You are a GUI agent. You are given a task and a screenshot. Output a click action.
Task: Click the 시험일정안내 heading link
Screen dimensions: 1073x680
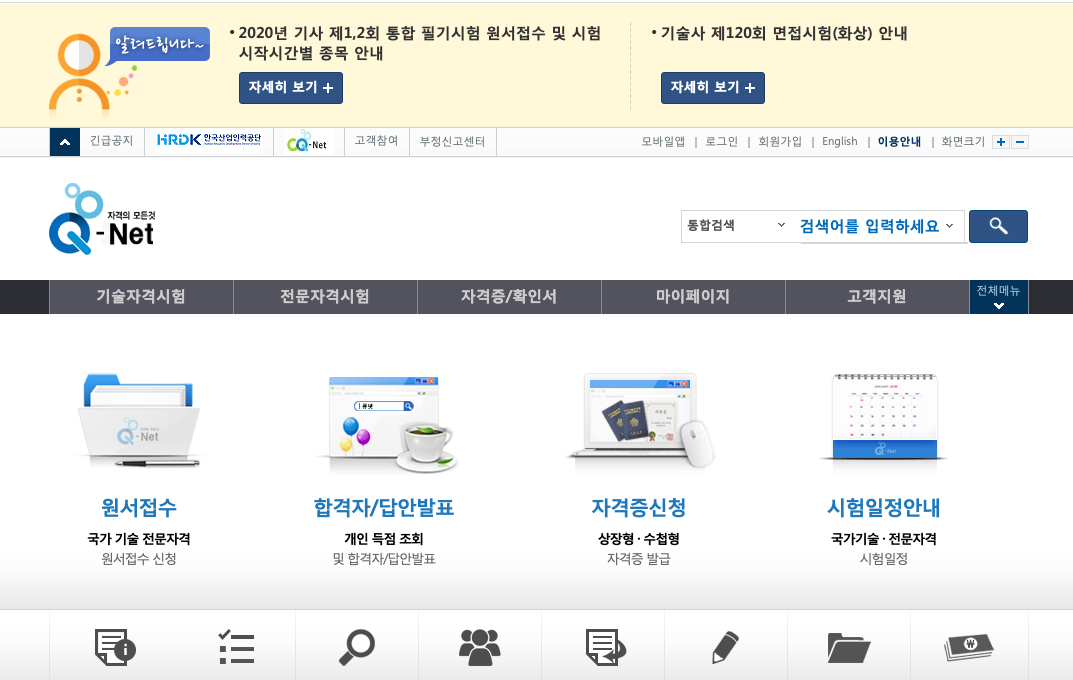coord(883,508)
